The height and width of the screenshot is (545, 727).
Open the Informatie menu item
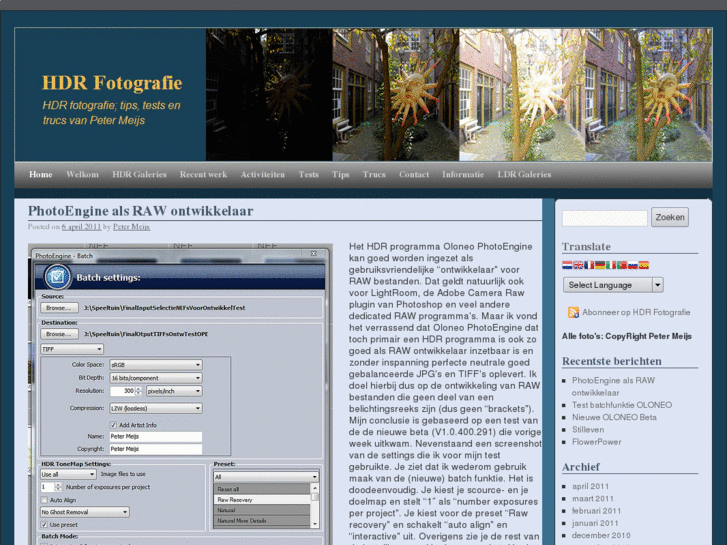463,174
